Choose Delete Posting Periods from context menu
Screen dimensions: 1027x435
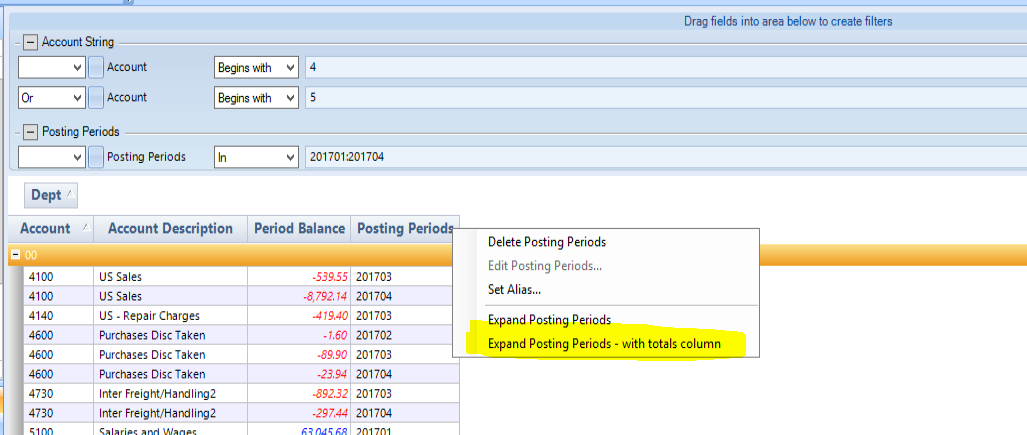click(546, 242)
